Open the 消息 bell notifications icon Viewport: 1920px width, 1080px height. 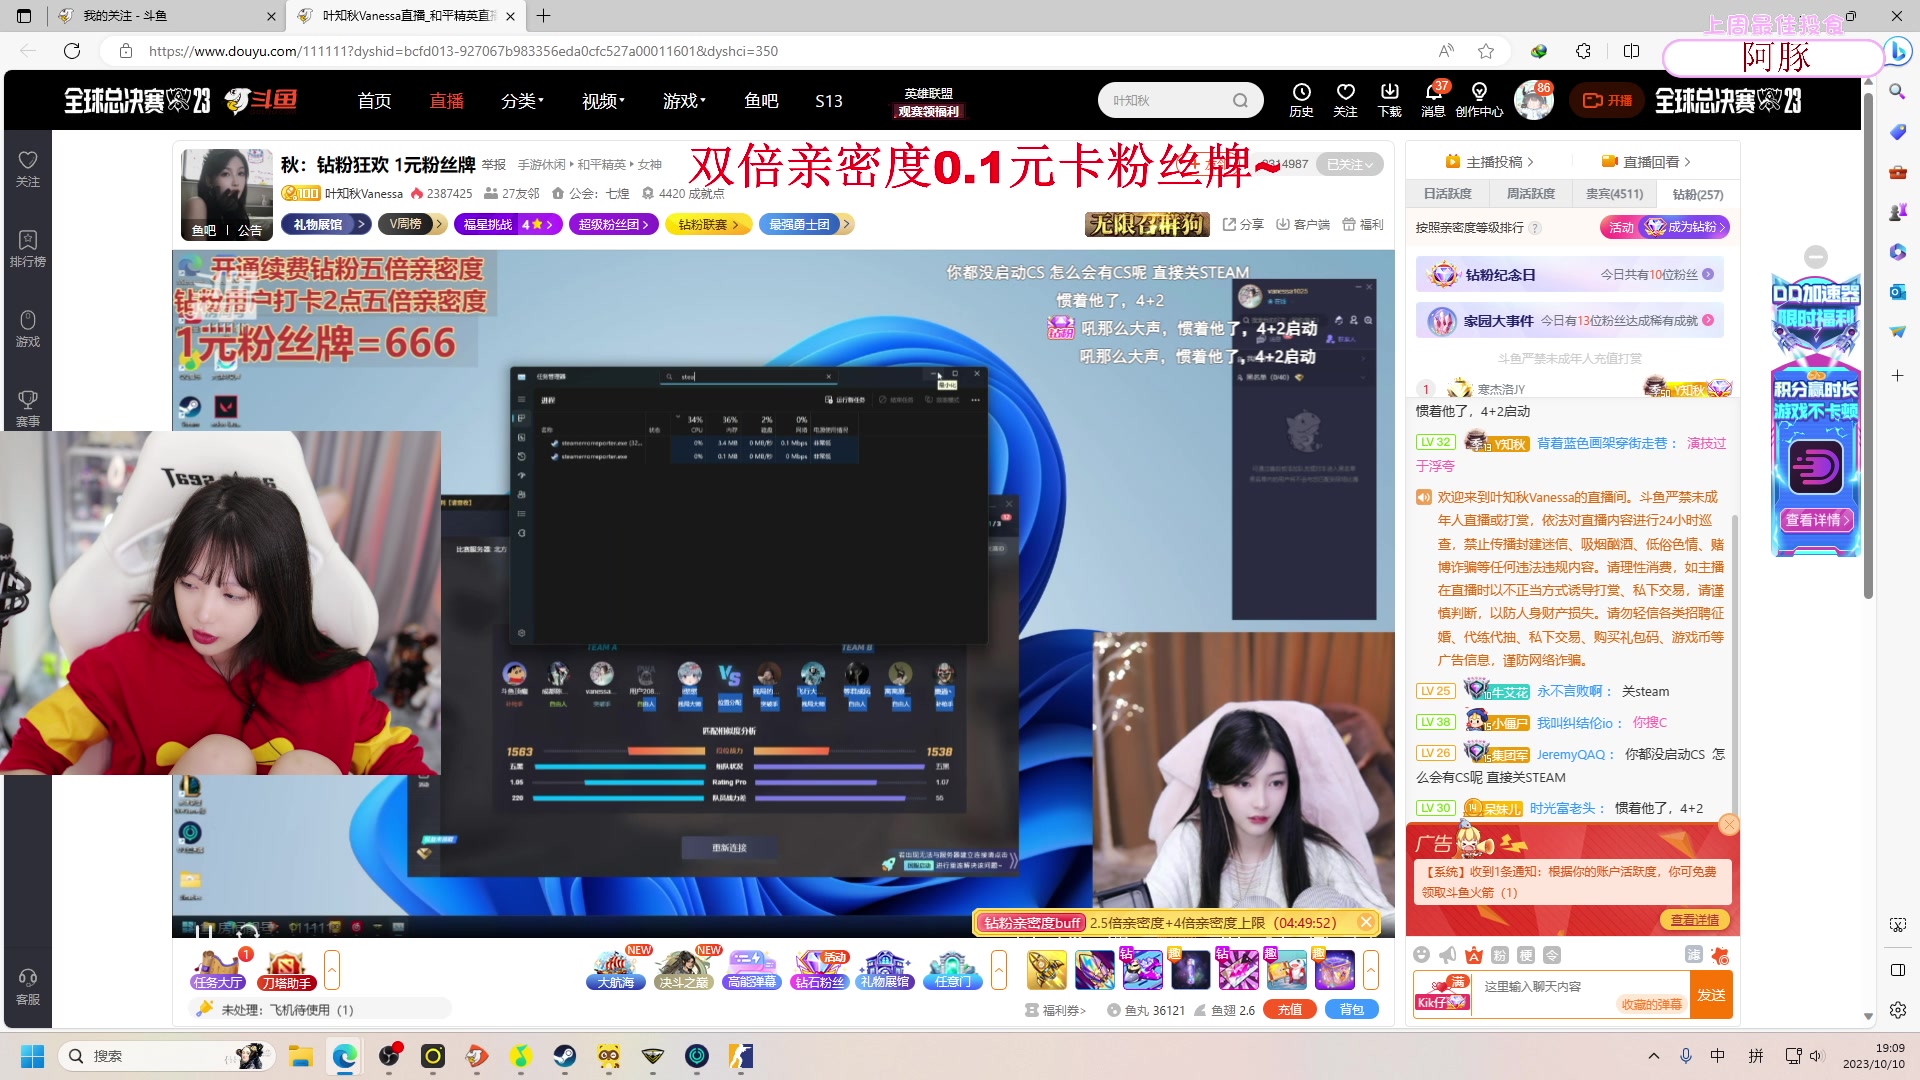click(x=1434, y=100)
